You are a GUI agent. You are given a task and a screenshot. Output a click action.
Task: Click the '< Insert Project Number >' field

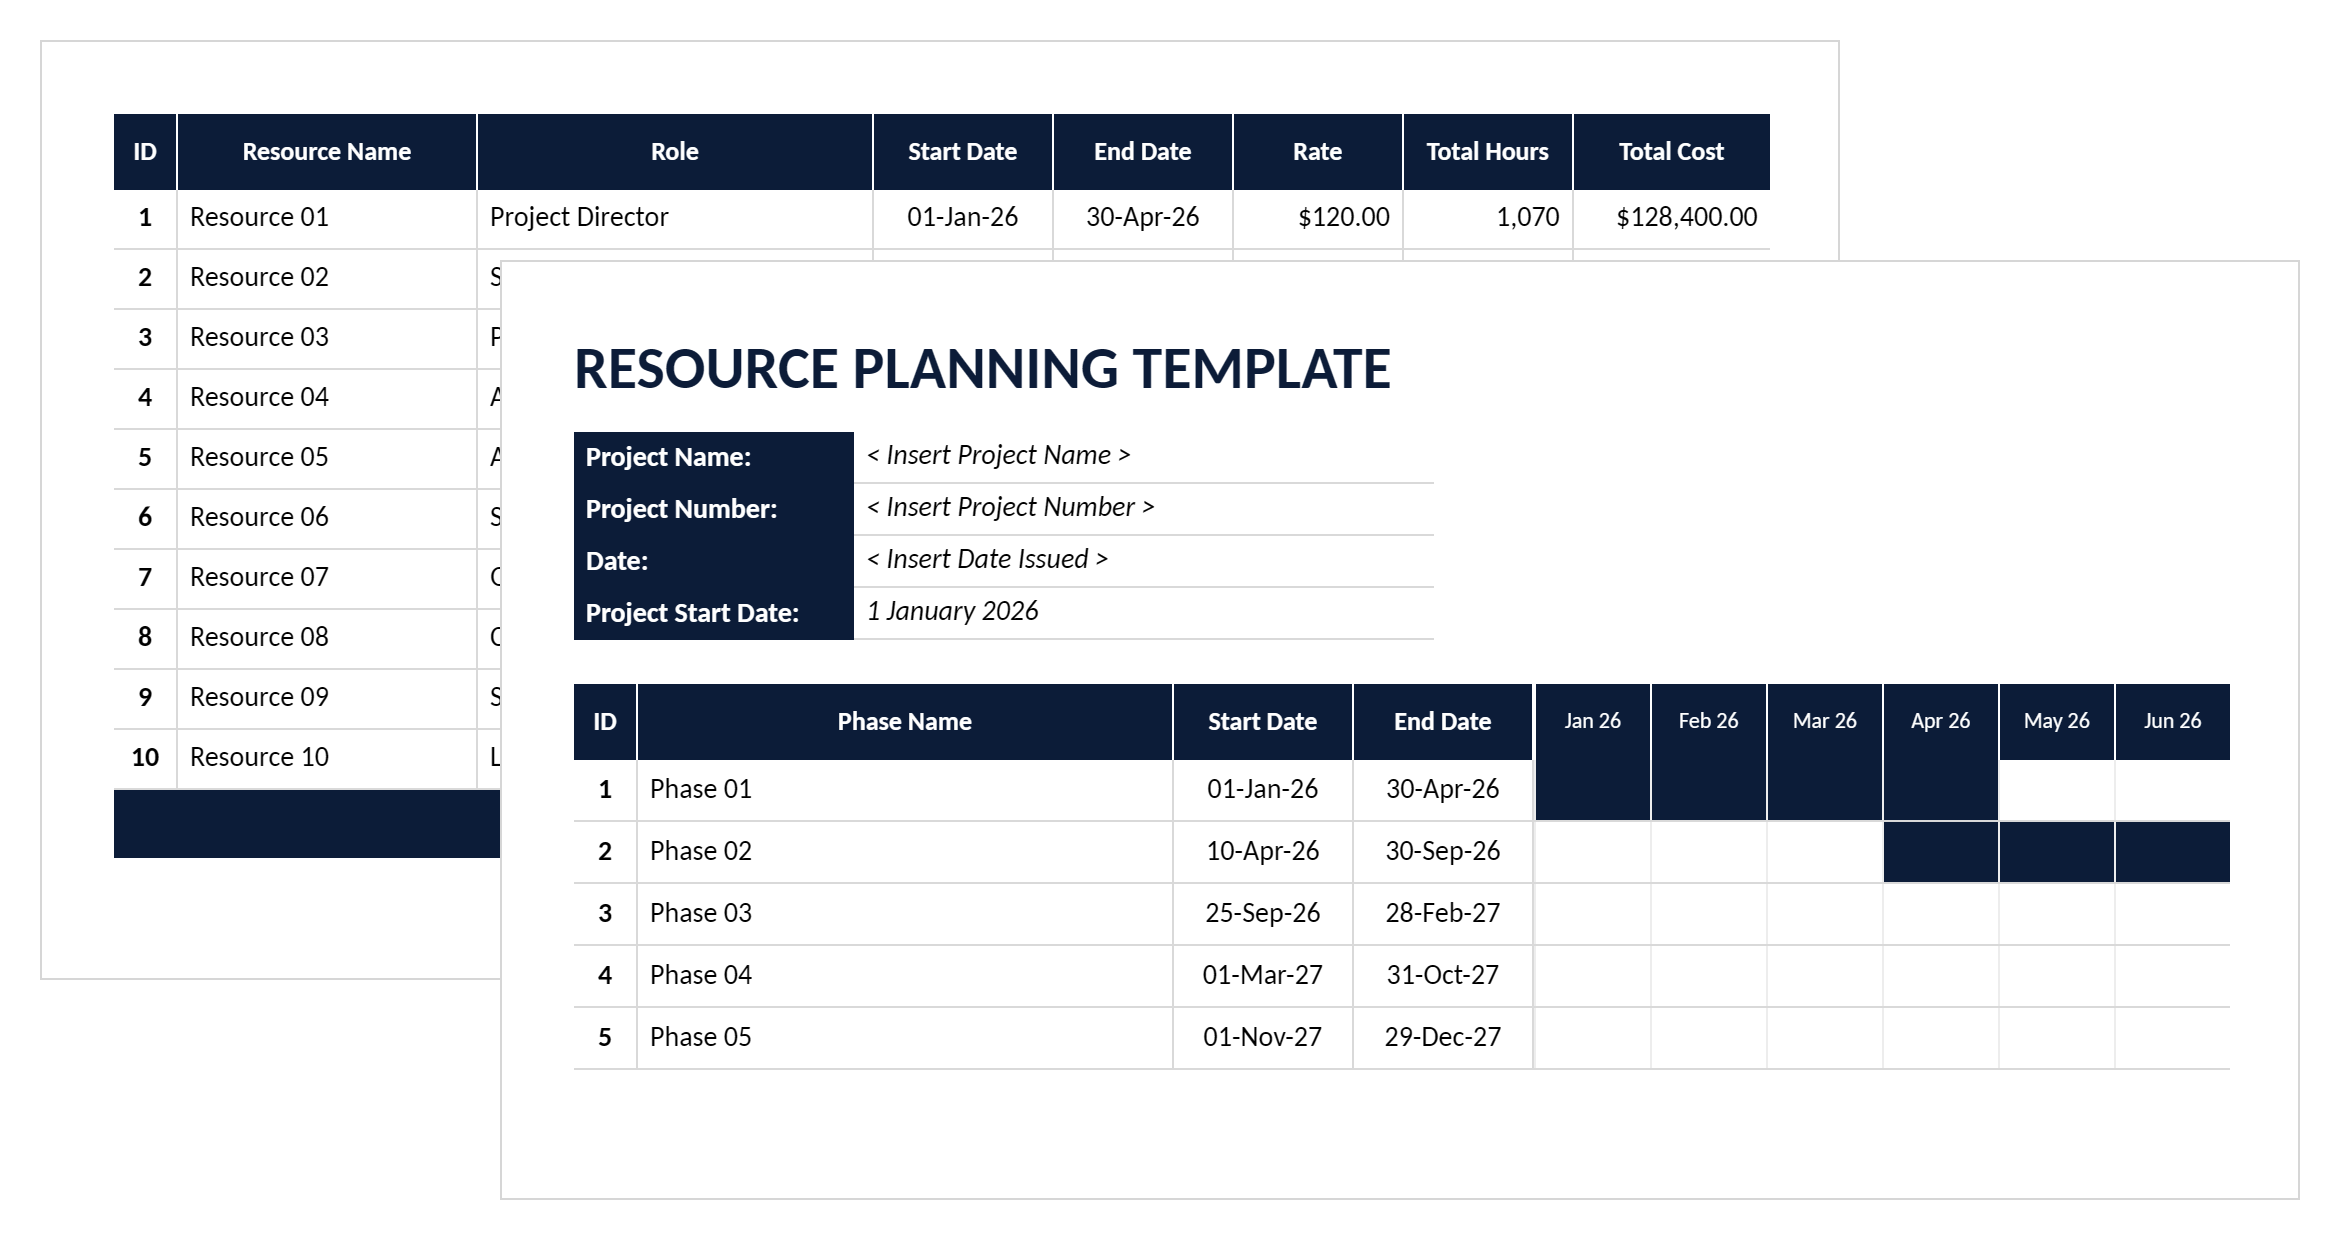point(1143,508)
